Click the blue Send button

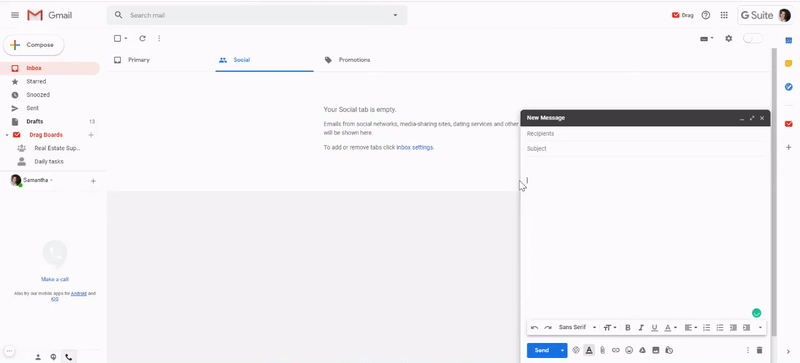coord(542,350)
